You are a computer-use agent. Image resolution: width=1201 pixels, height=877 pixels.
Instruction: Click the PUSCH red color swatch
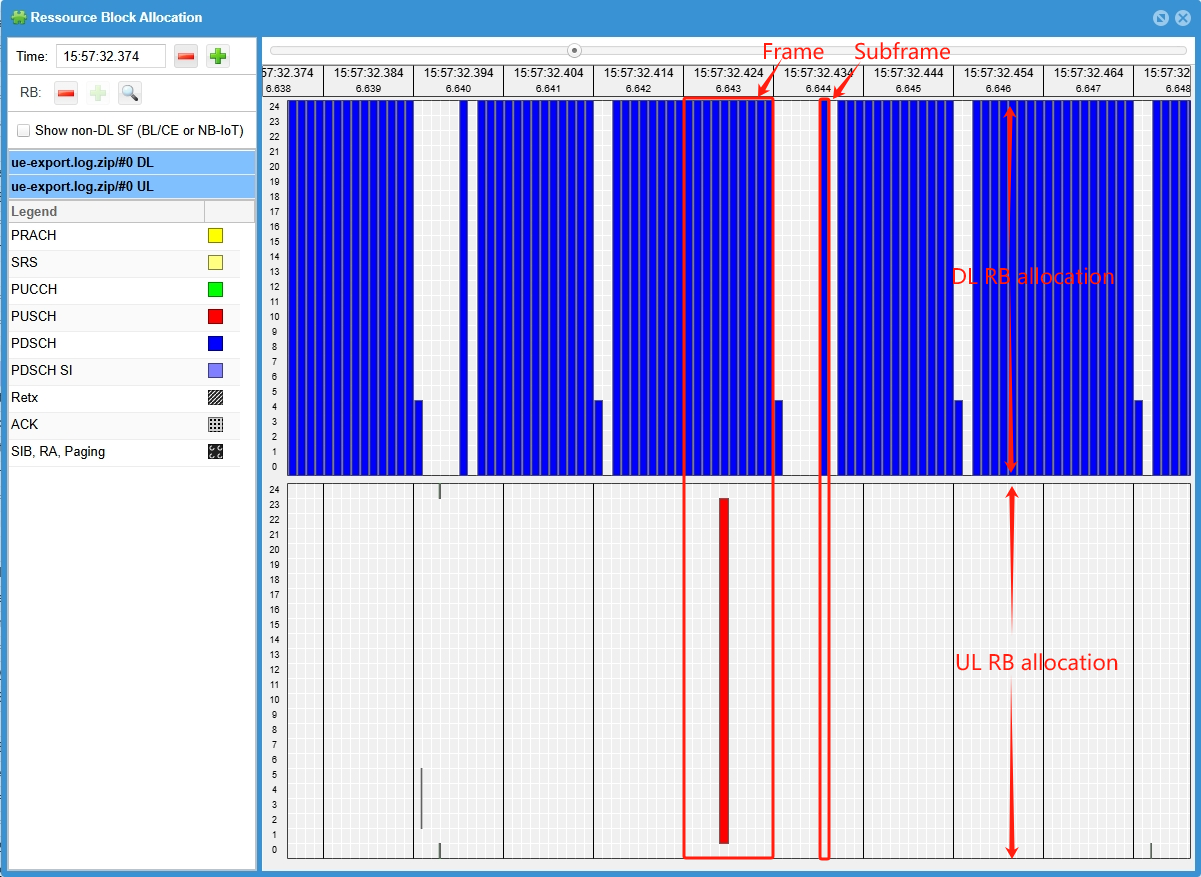pyautogui.click(x=215, y=317)
